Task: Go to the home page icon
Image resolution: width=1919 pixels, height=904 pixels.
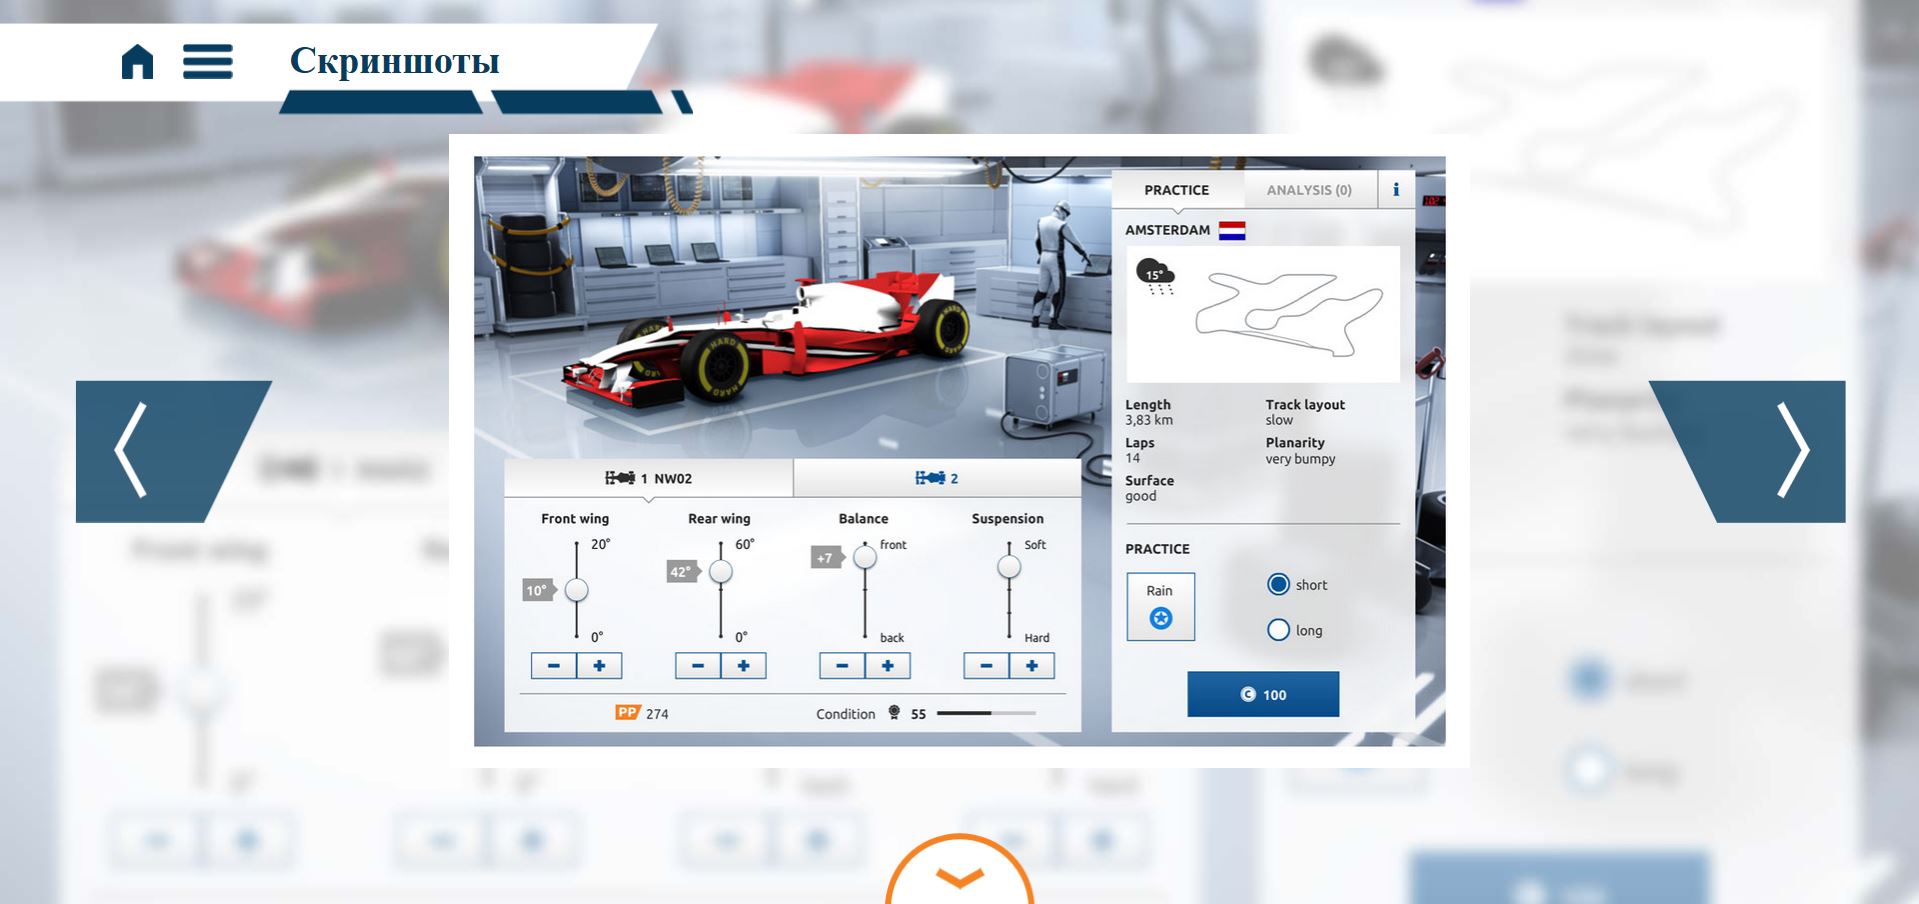Action: tap(137, 61)
